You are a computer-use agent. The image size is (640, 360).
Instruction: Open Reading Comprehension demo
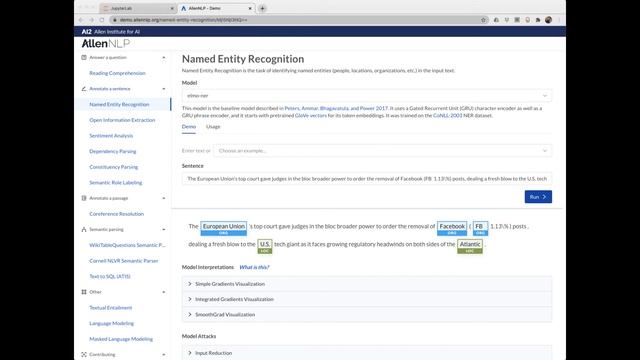click(117, 73)
